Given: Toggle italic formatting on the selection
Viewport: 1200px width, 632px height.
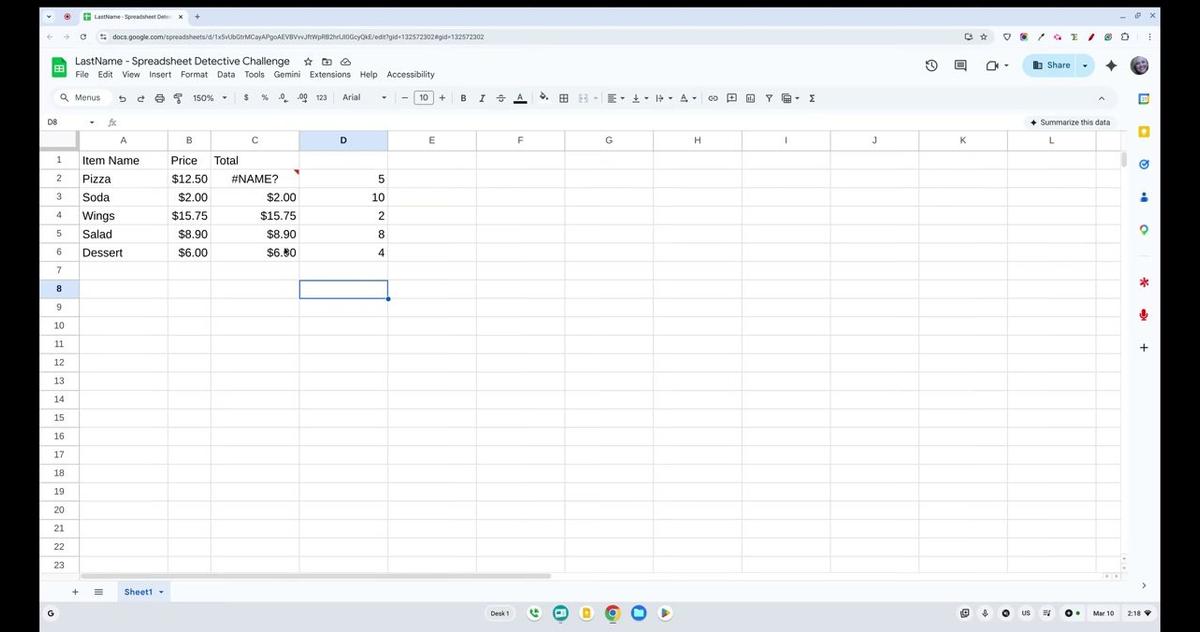Looking at the screenshot, I should 482,98.
